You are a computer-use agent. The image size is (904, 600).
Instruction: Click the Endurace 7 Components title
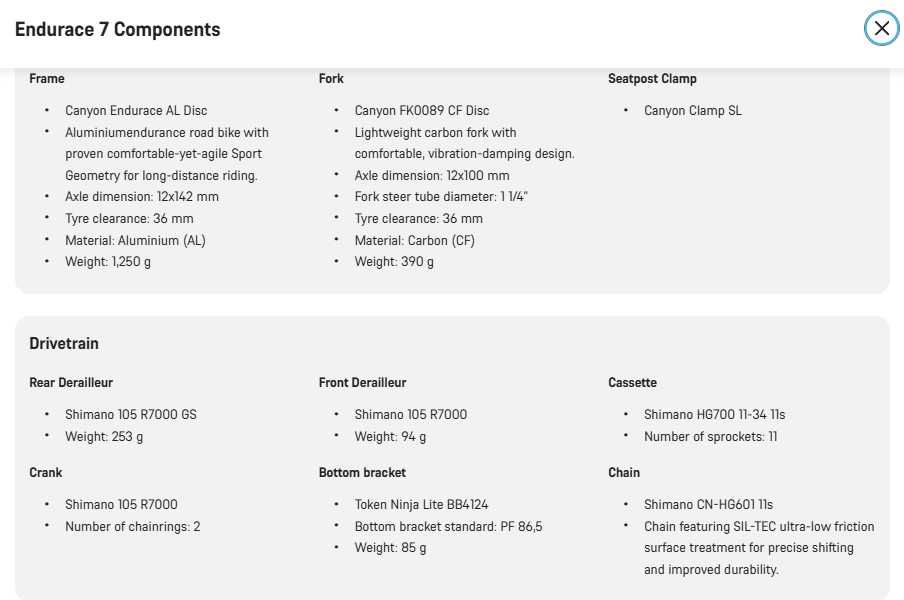point(118,29)
